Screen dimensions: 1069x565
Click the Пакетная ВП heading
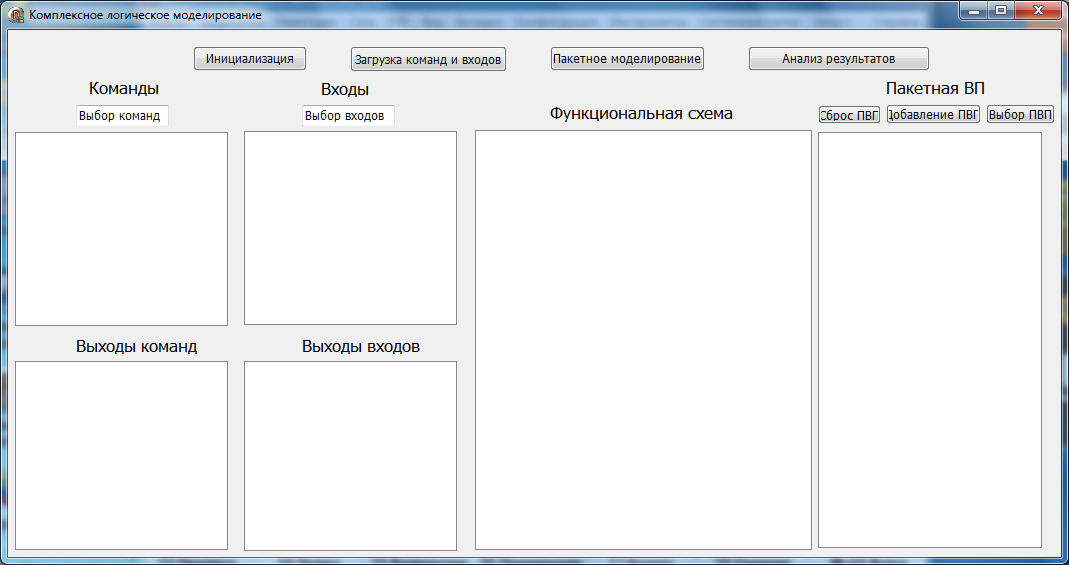tap(935, 89)
